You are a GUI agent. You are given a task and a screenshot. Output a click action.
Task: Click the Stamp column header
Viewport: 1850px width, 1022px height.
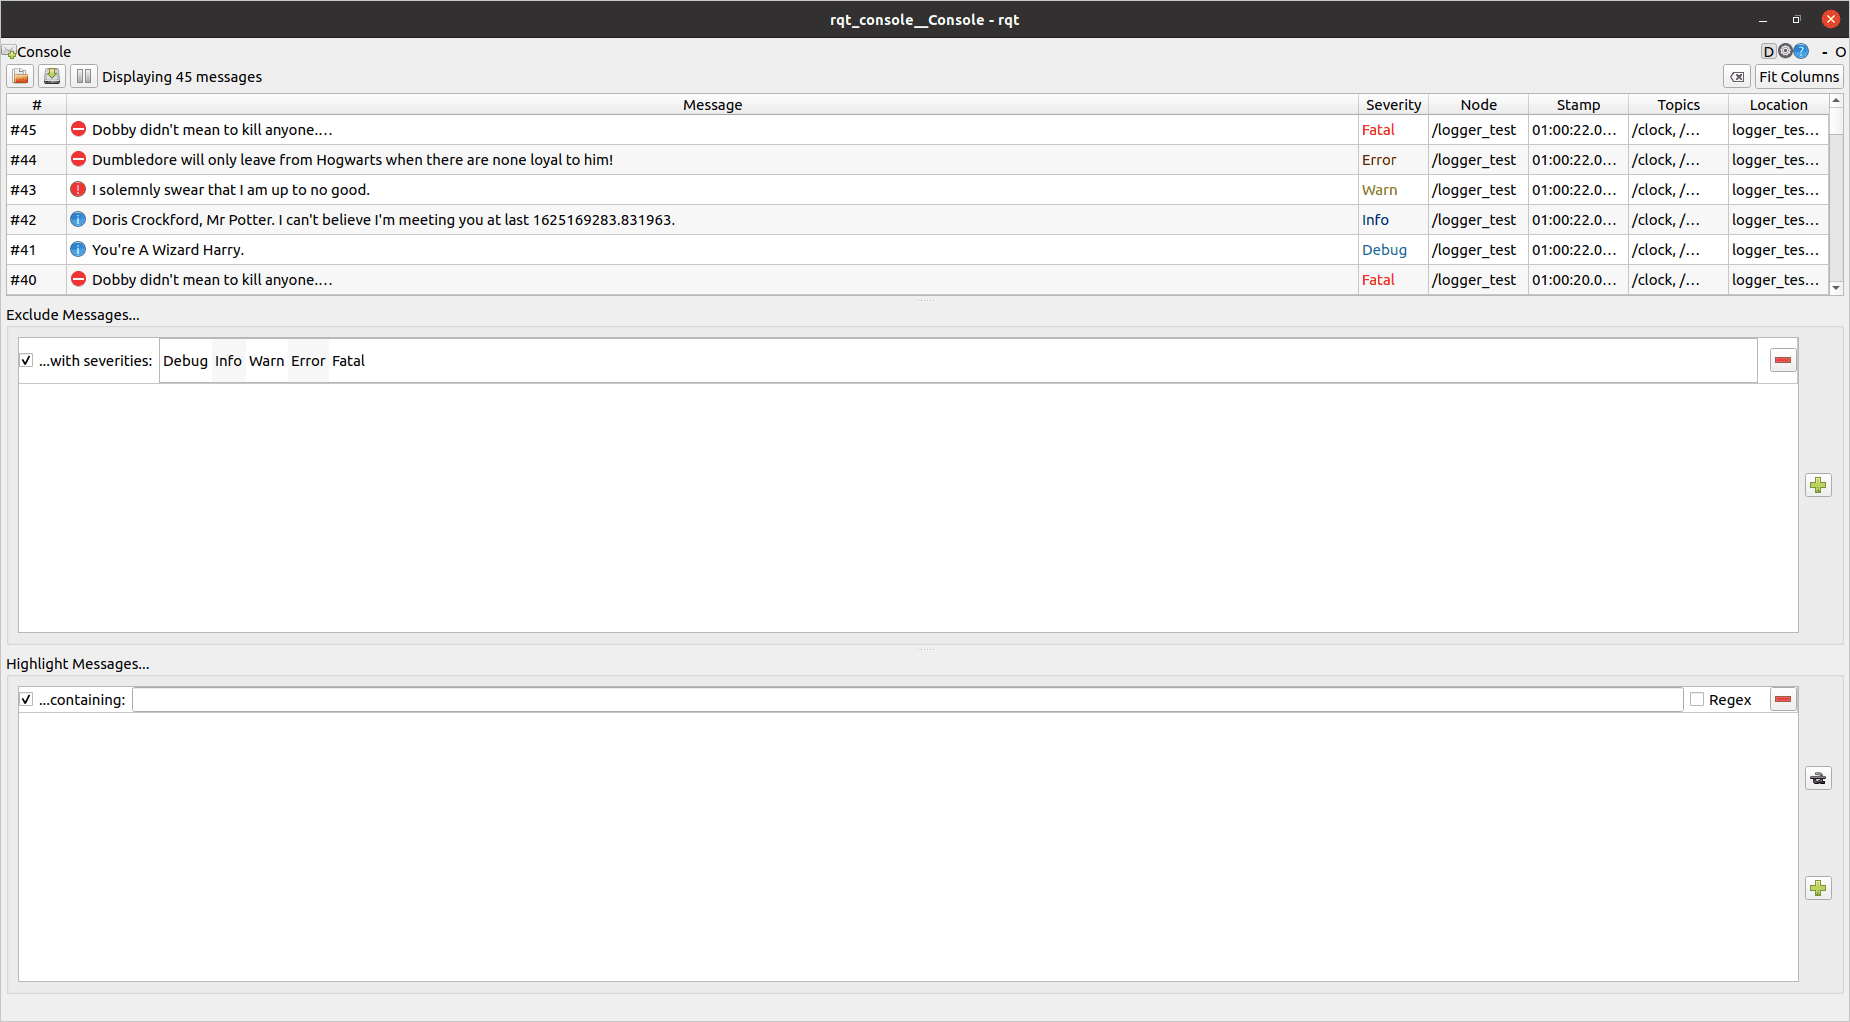coord(1578,105)
